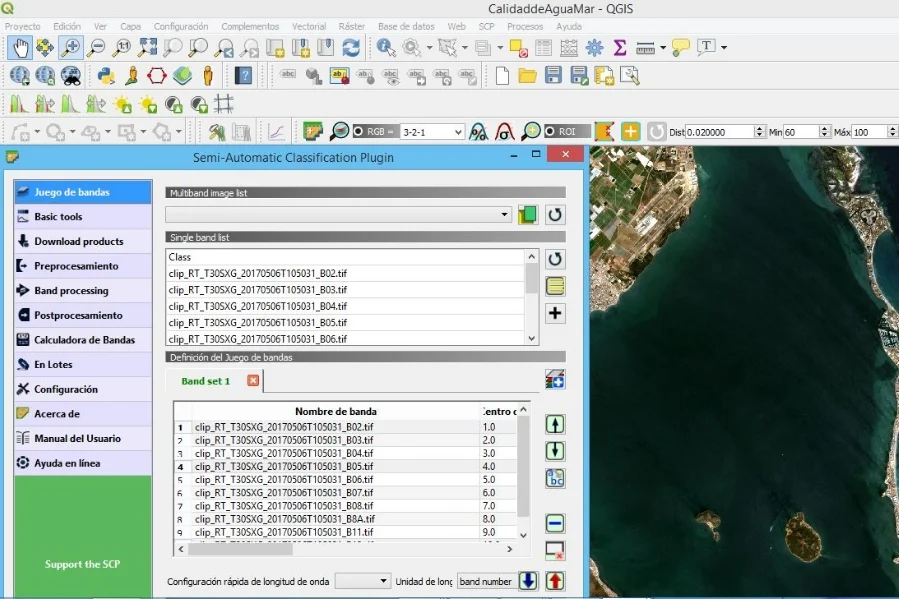Click the New Project blank page icon
This screenshot has height=599, width=899.
(502, 76)
